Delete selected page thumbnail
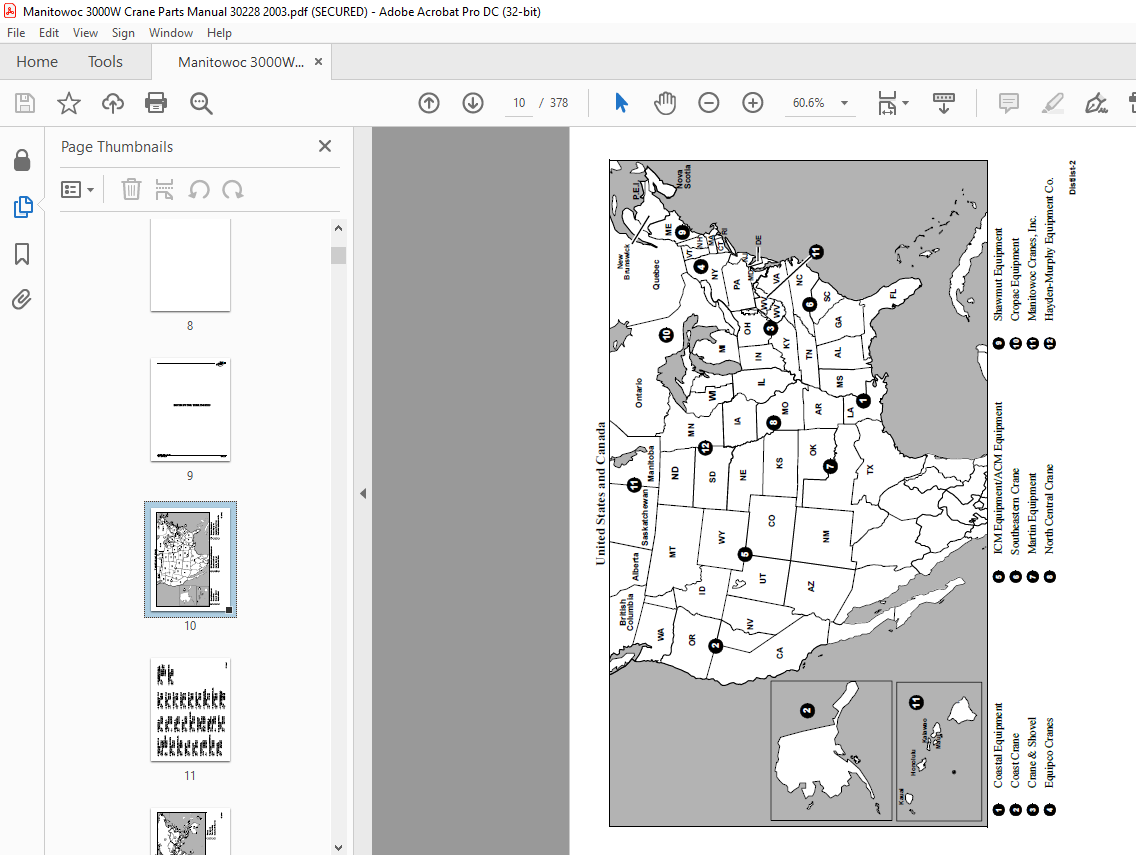The width and height of the screenshot is (1136, 855). pyautogui.click(x=131, y=190)
